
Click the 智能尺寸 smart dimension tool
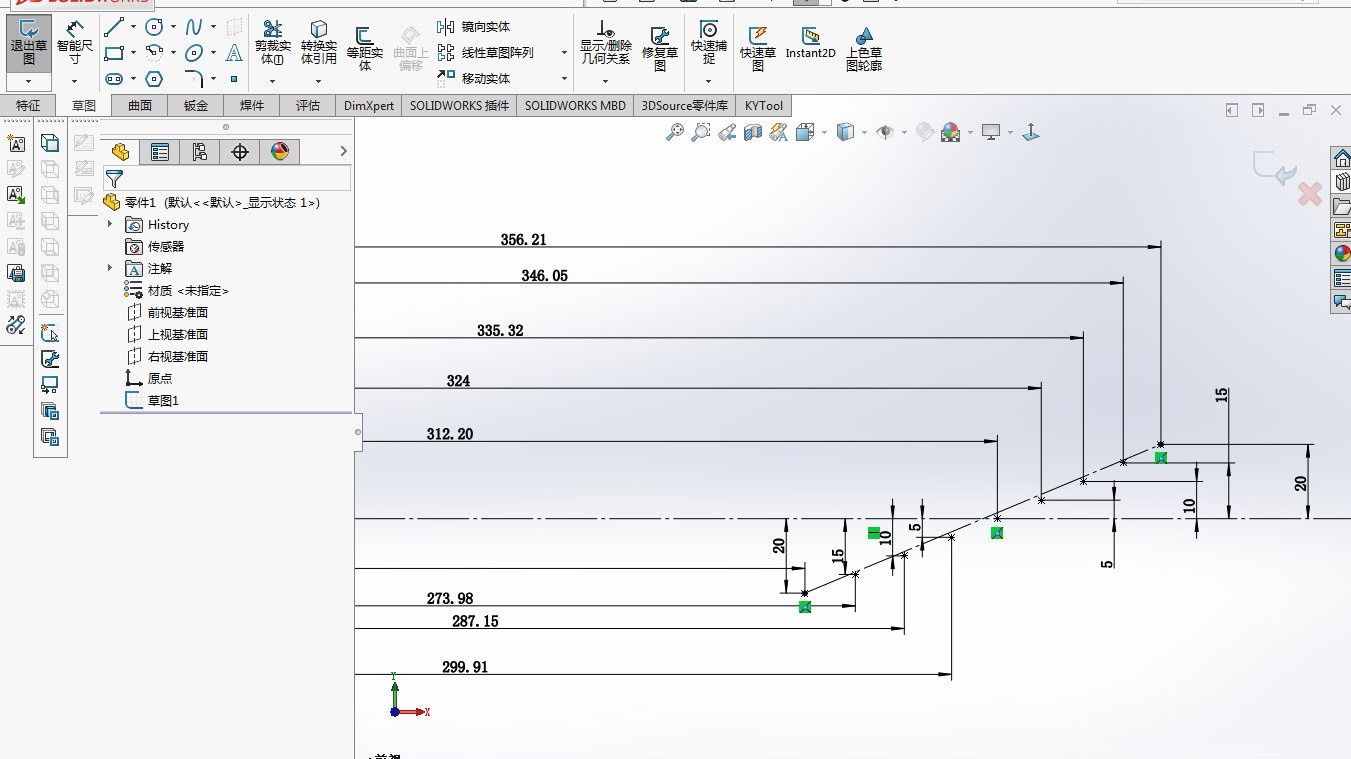[x=75, y=43]
